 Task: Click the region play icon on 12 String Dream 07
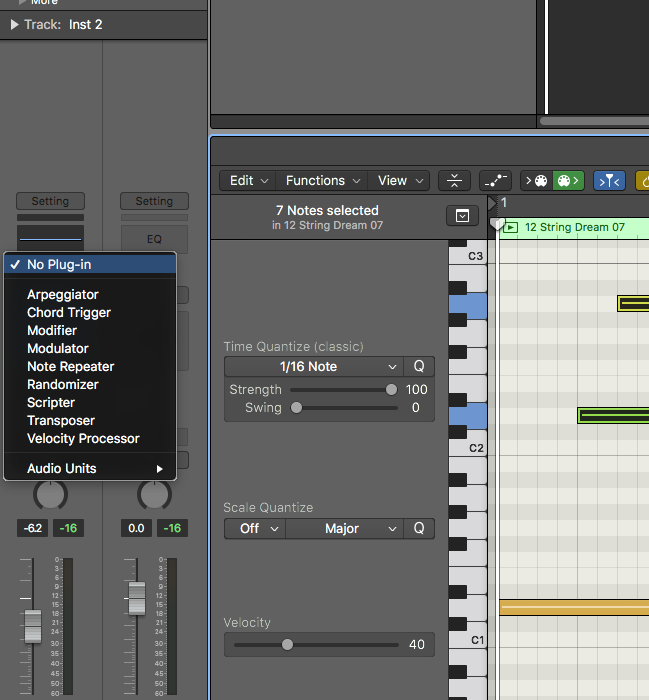click(x=511, y=227)
